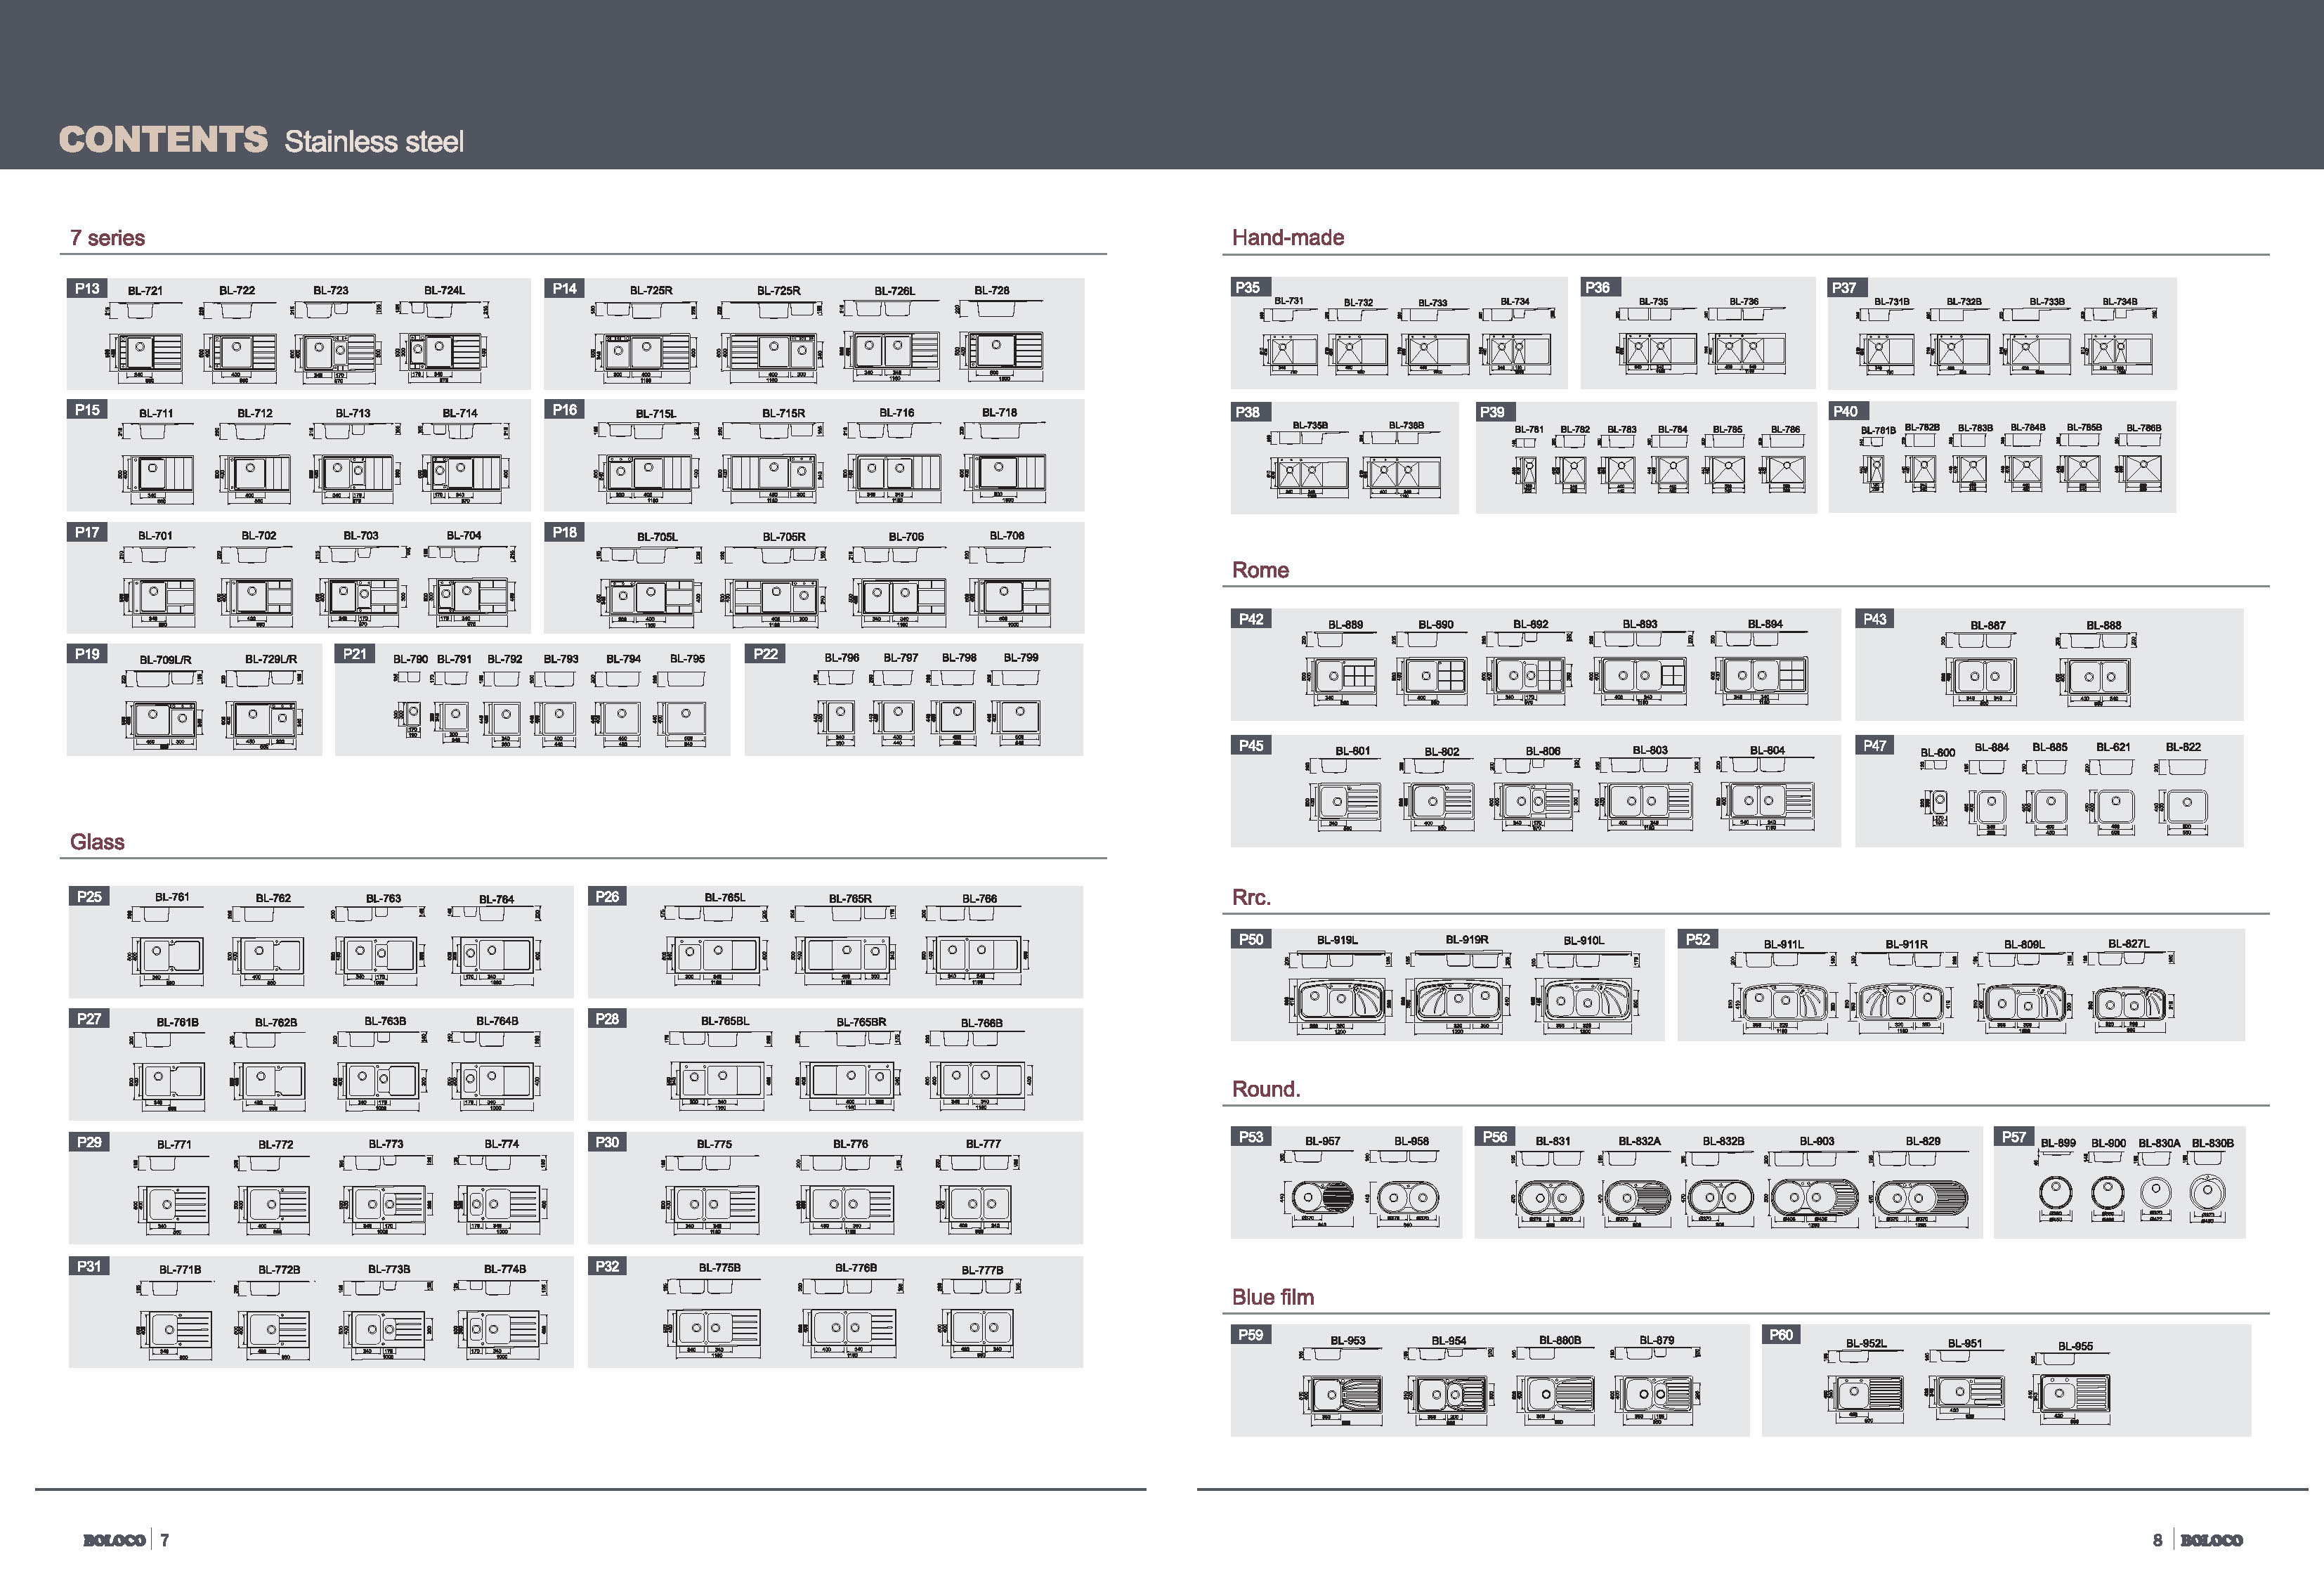Viewport: 2324px width, 1578px height.
Task: Jump to page tag P21
Action: pyautogui.click(x=355, y=653)
